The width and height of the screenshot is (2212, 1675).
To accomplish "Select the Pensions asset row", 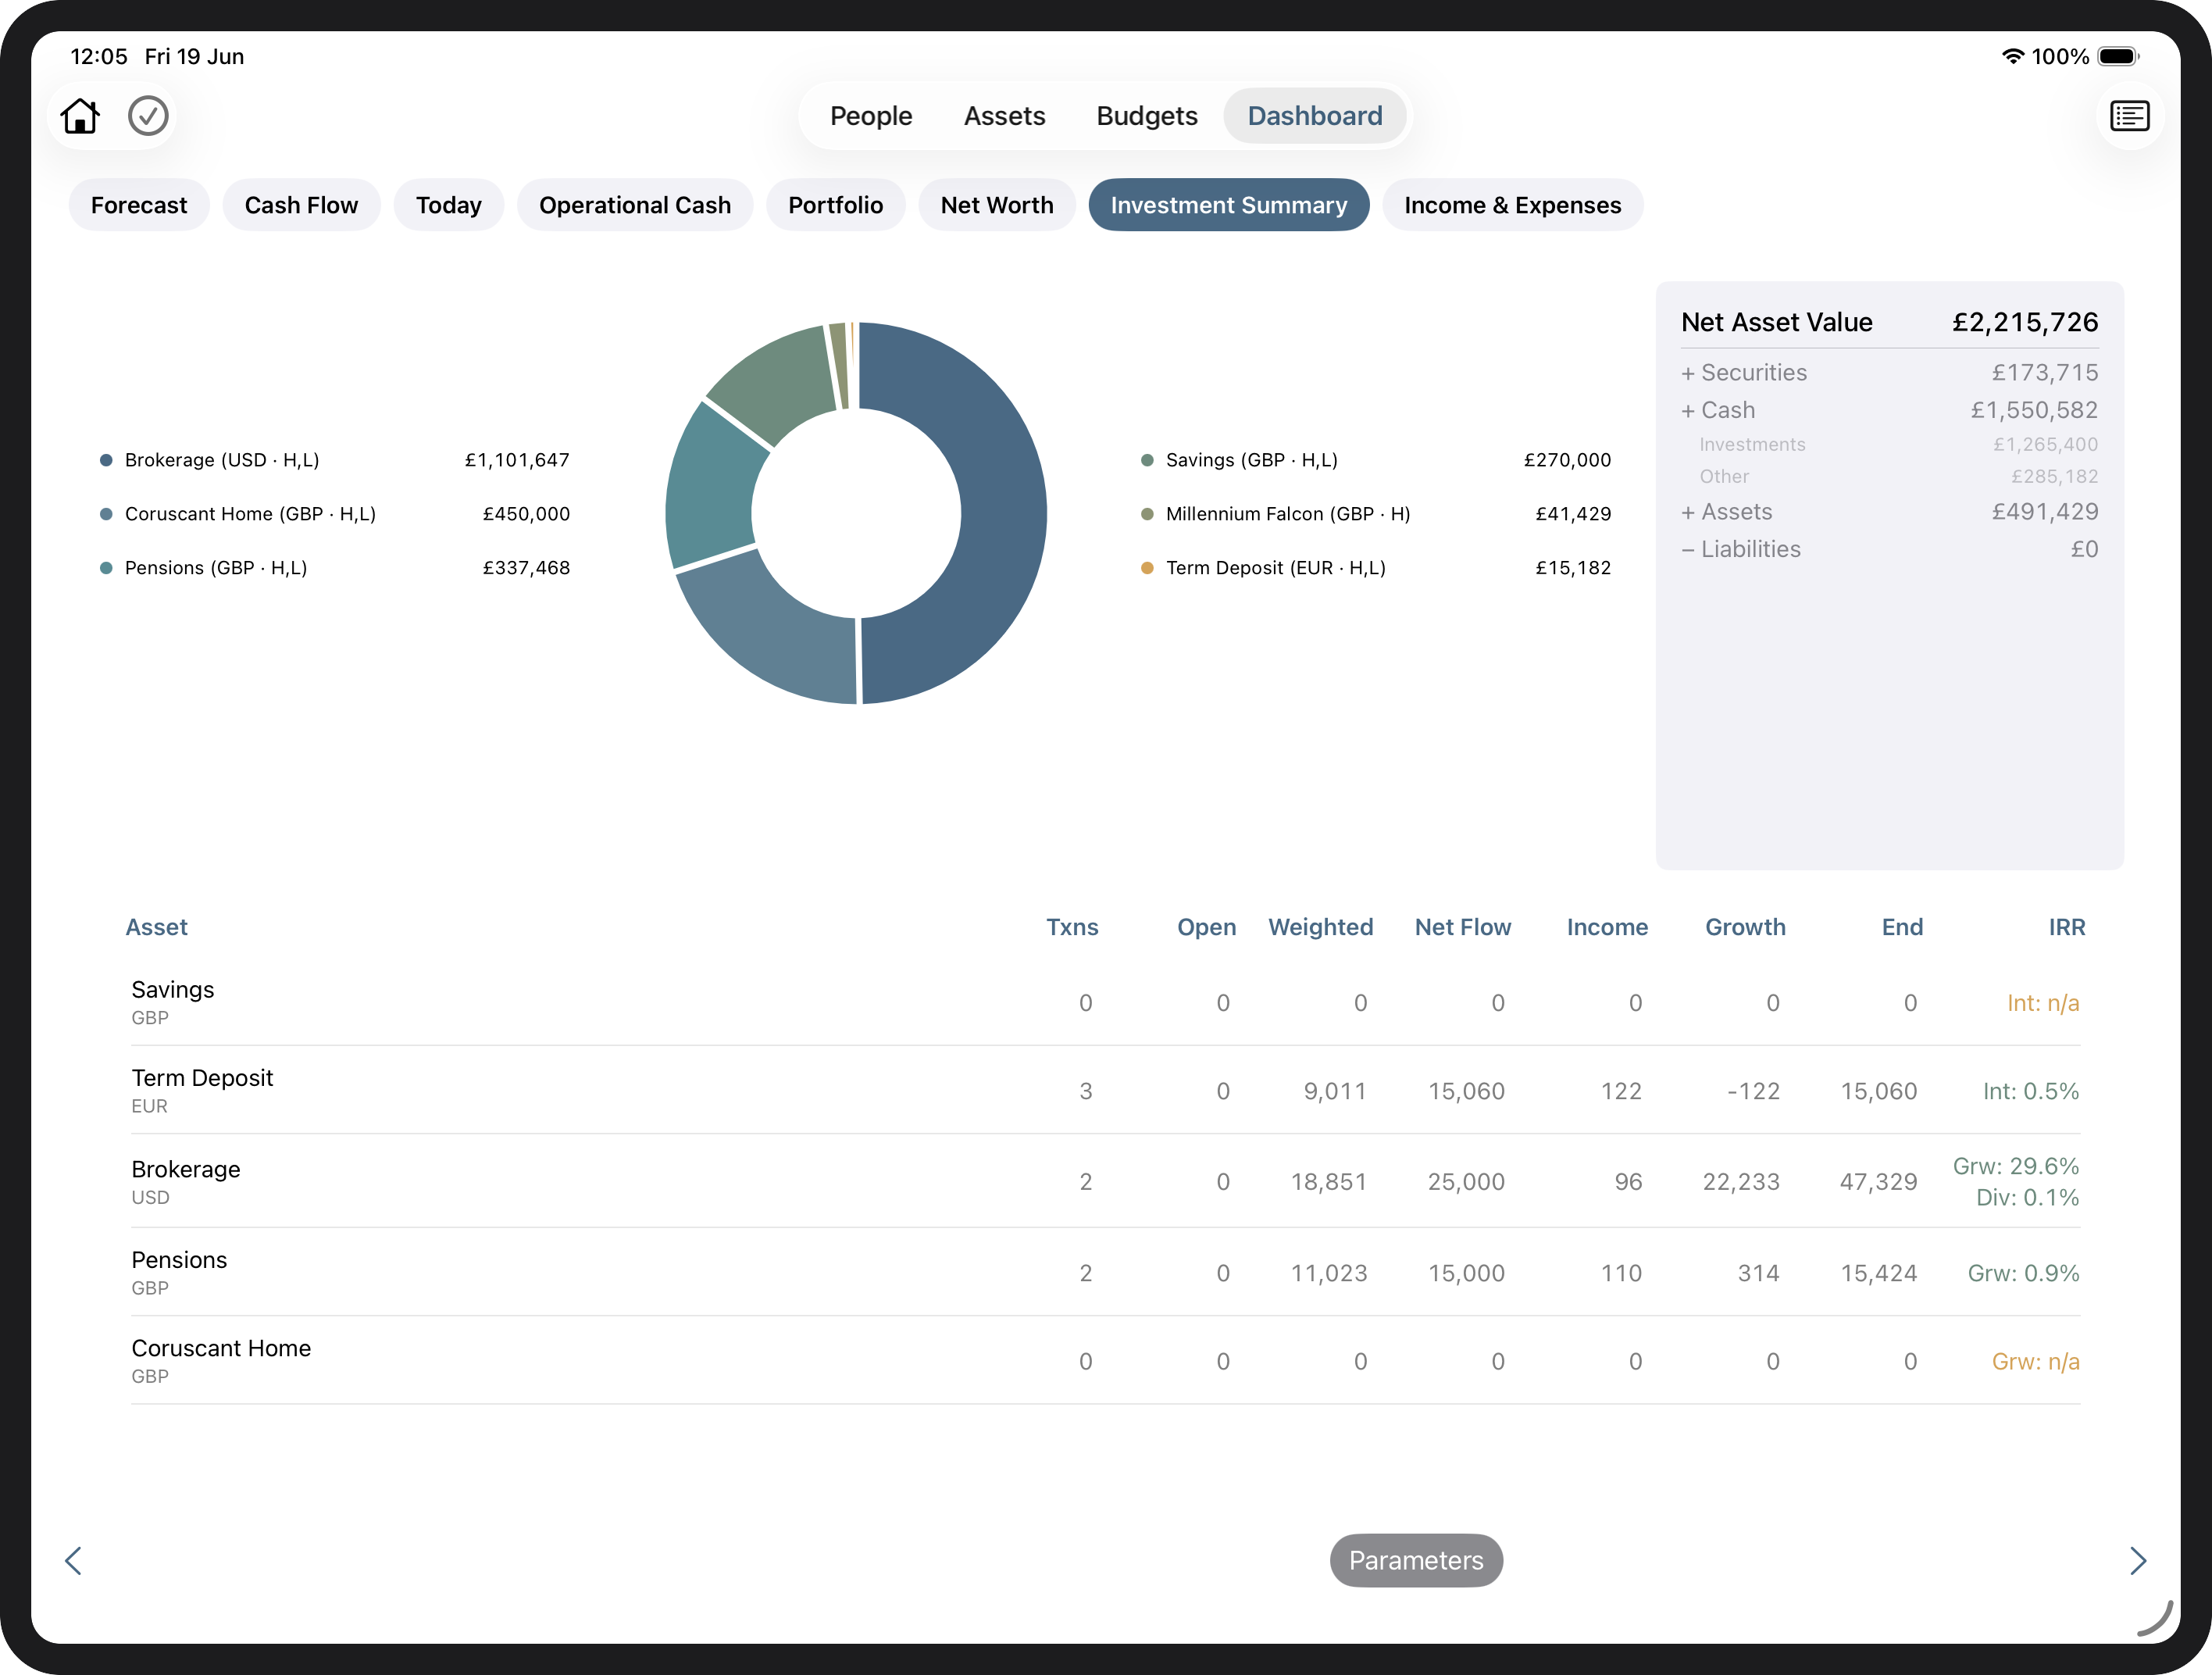I will pyautogui.click(x=1105, y=1272).
